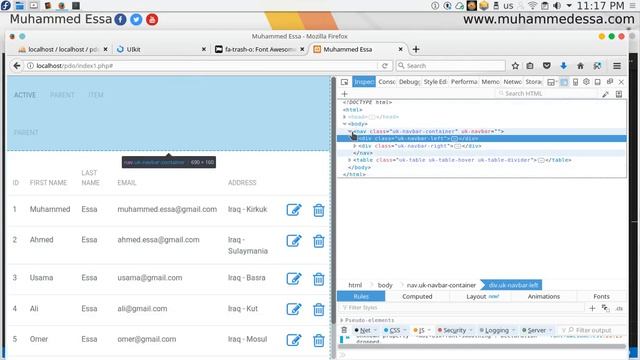Open the Facebook link in the header
Viewport: 640px width, 360px height.
(x=120, y=19)
